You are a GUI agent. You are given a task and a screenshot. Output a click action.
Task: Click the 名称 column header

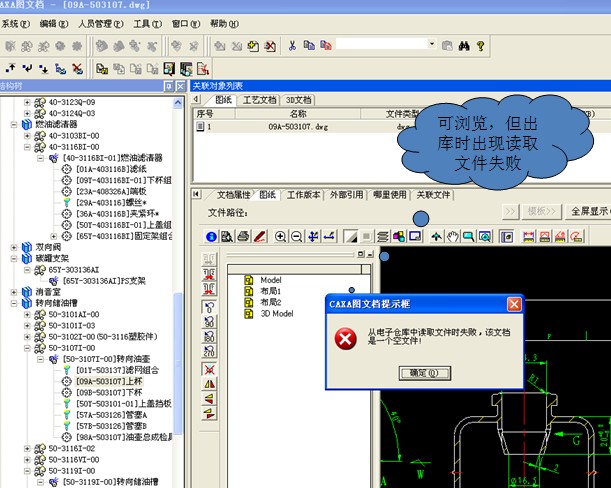point(298,114)
